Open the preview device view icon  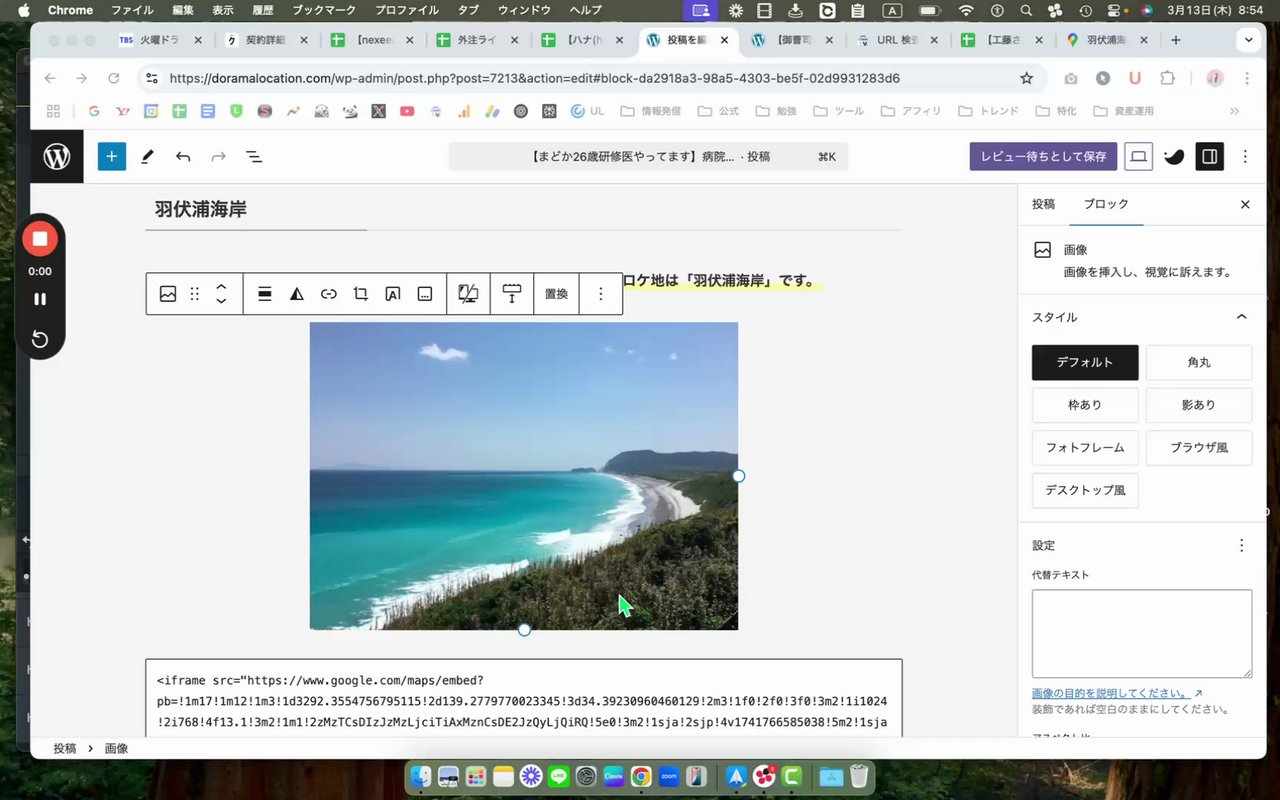point(1137,156)
